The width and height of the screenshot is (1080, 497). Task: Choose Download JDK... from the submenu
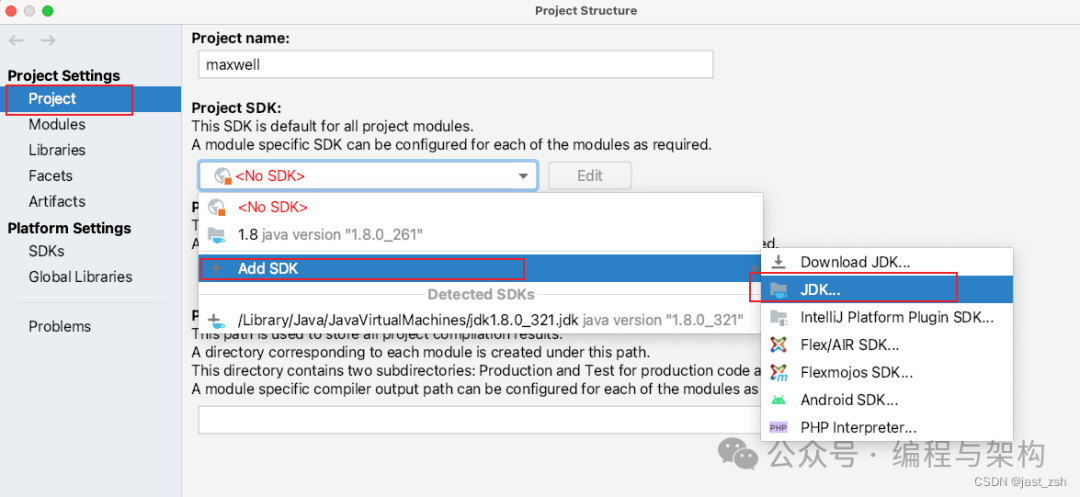point(886,262)
